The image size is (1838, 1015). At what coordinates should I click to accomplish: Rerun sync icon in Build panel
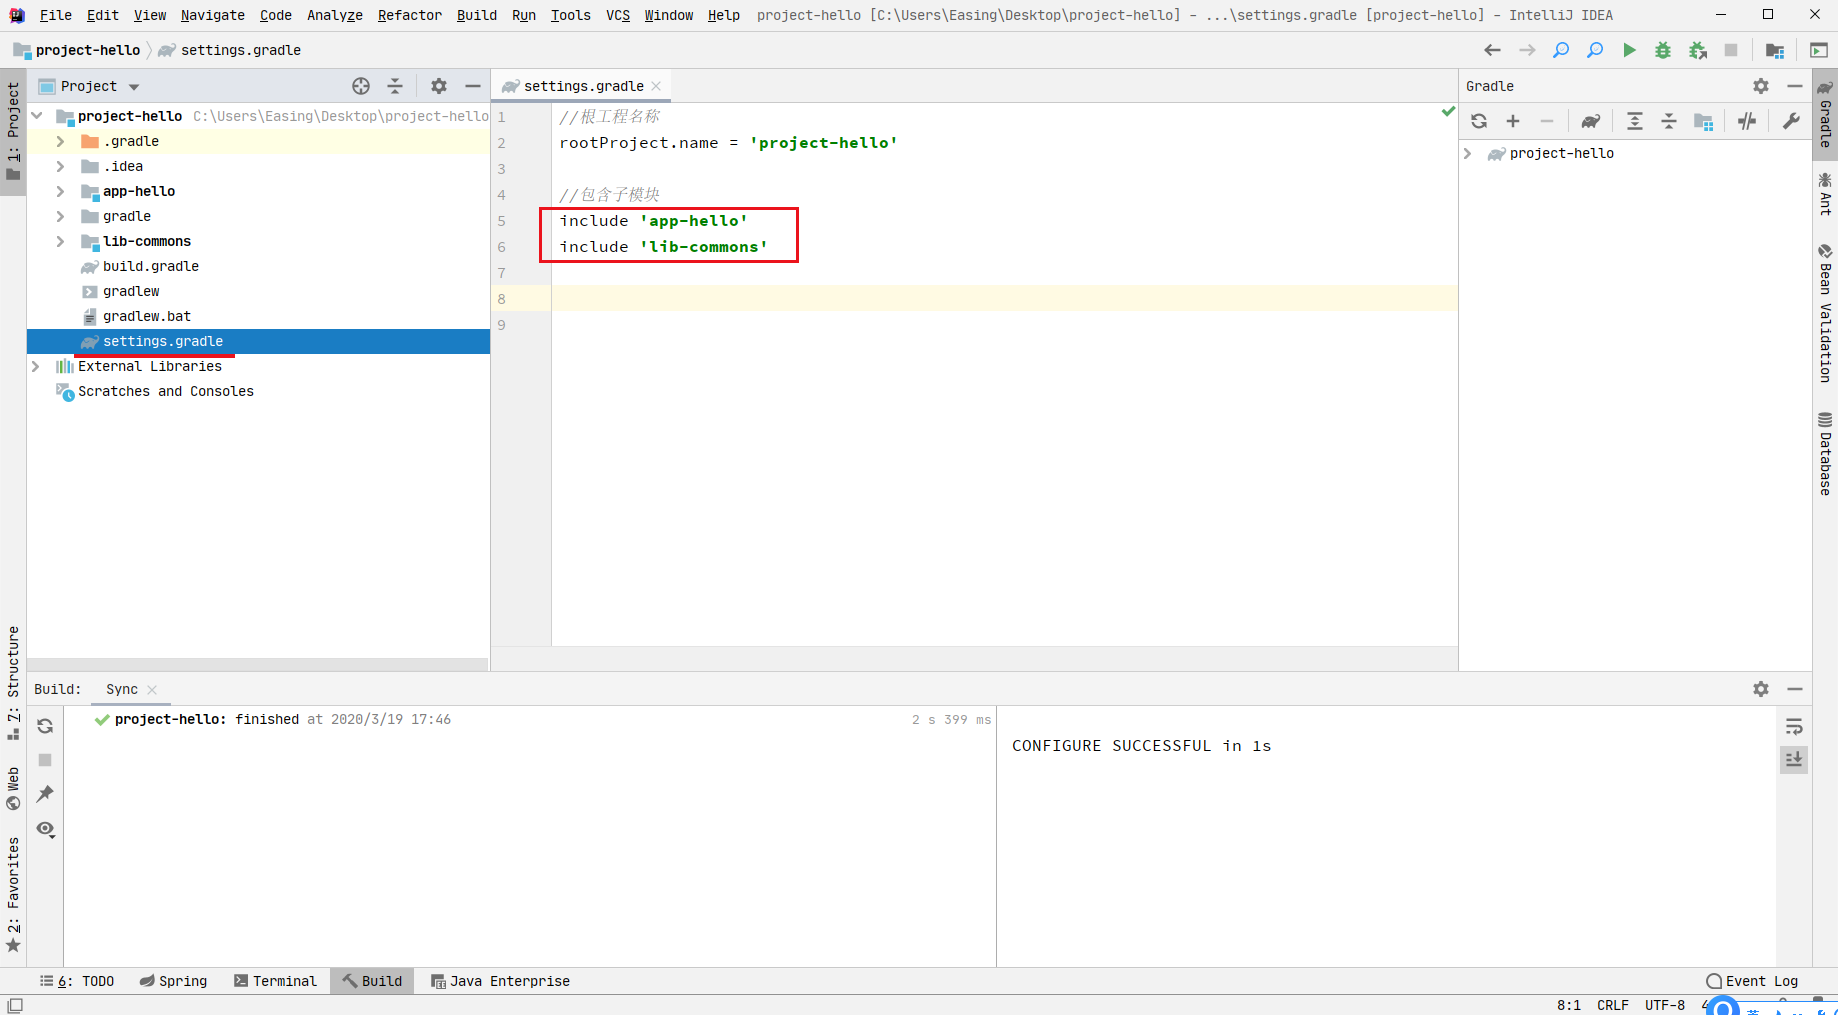[45, 726]
